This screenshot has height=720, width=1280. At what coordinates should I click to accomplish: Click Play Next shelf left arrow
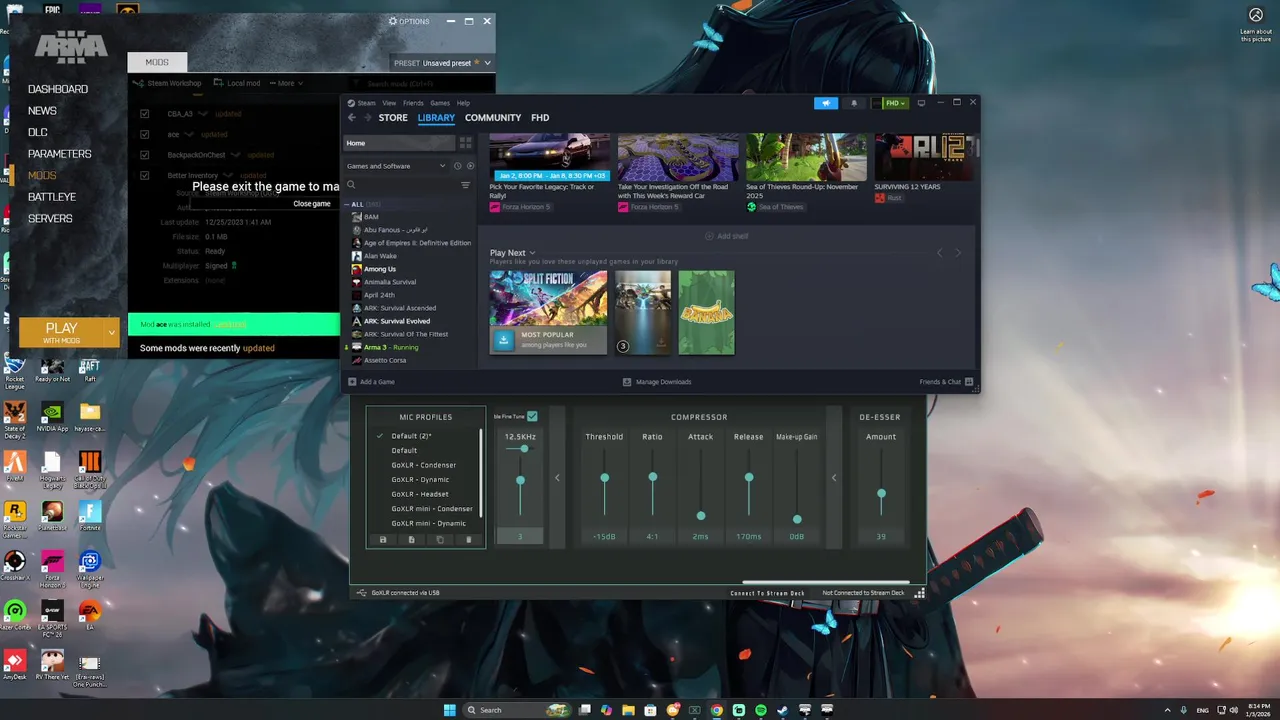[x=939, y=253]
